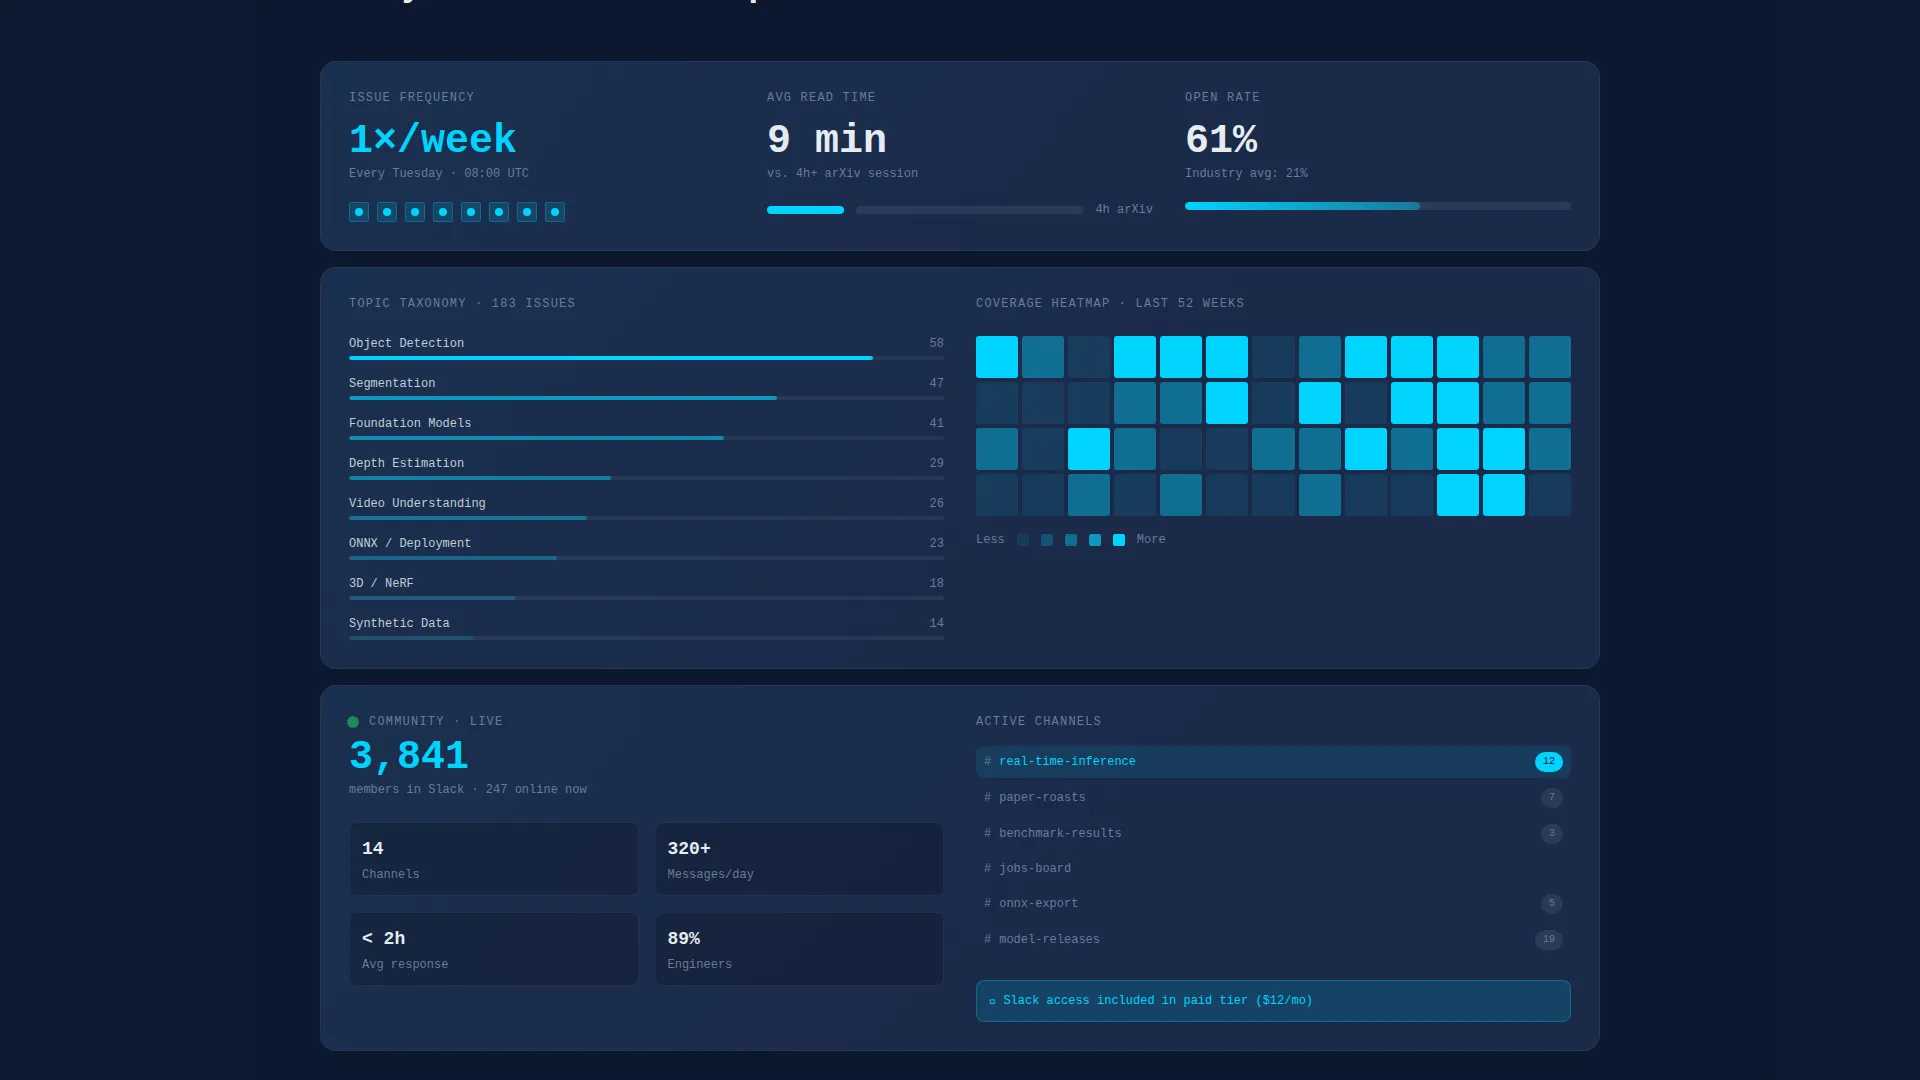Image resolution: width=1920 pixels, height=1080 pixels.
Task: Click the count 14 for Synthetic Data
Action: (x=936, y=623)
